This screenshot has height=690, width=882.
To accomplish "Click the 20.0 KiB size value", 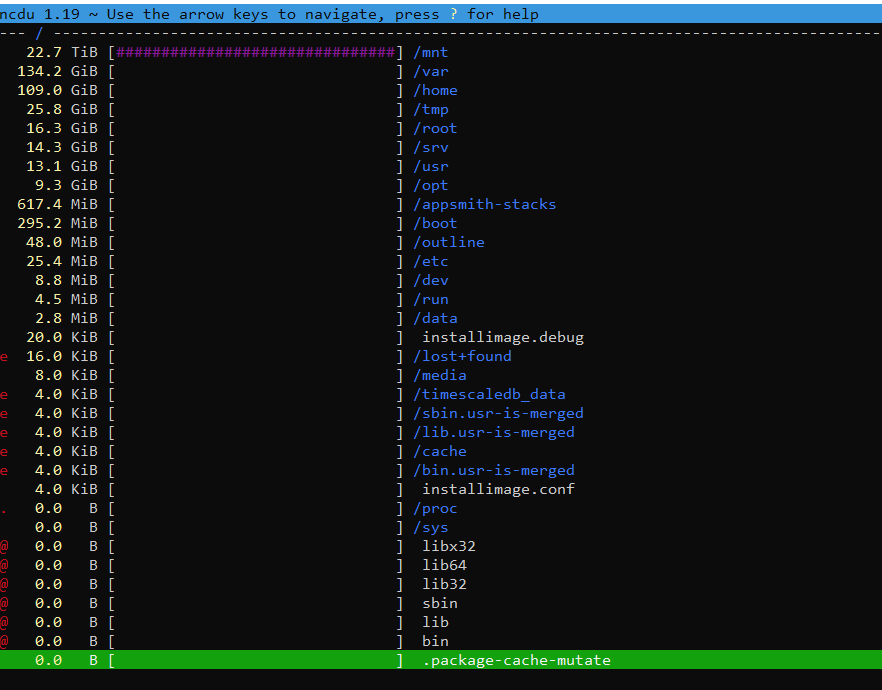I will click(62, 337).
